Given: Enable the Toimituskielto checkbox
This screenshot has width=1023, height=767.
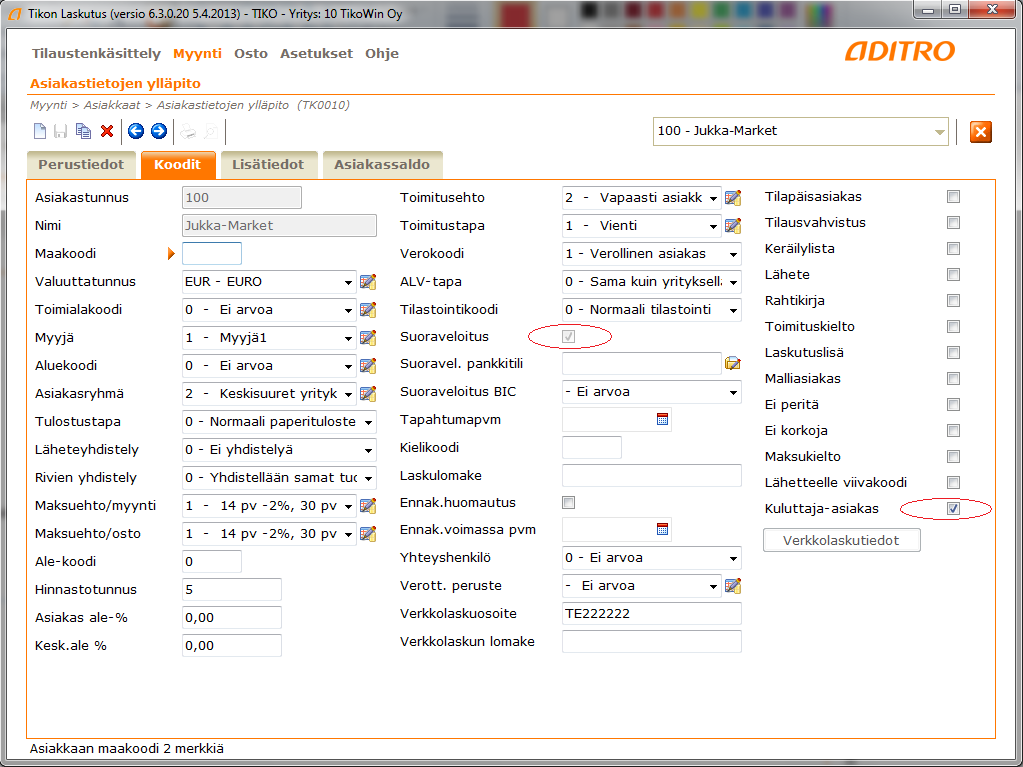Looking at the screenshot, I should [953, 326].
